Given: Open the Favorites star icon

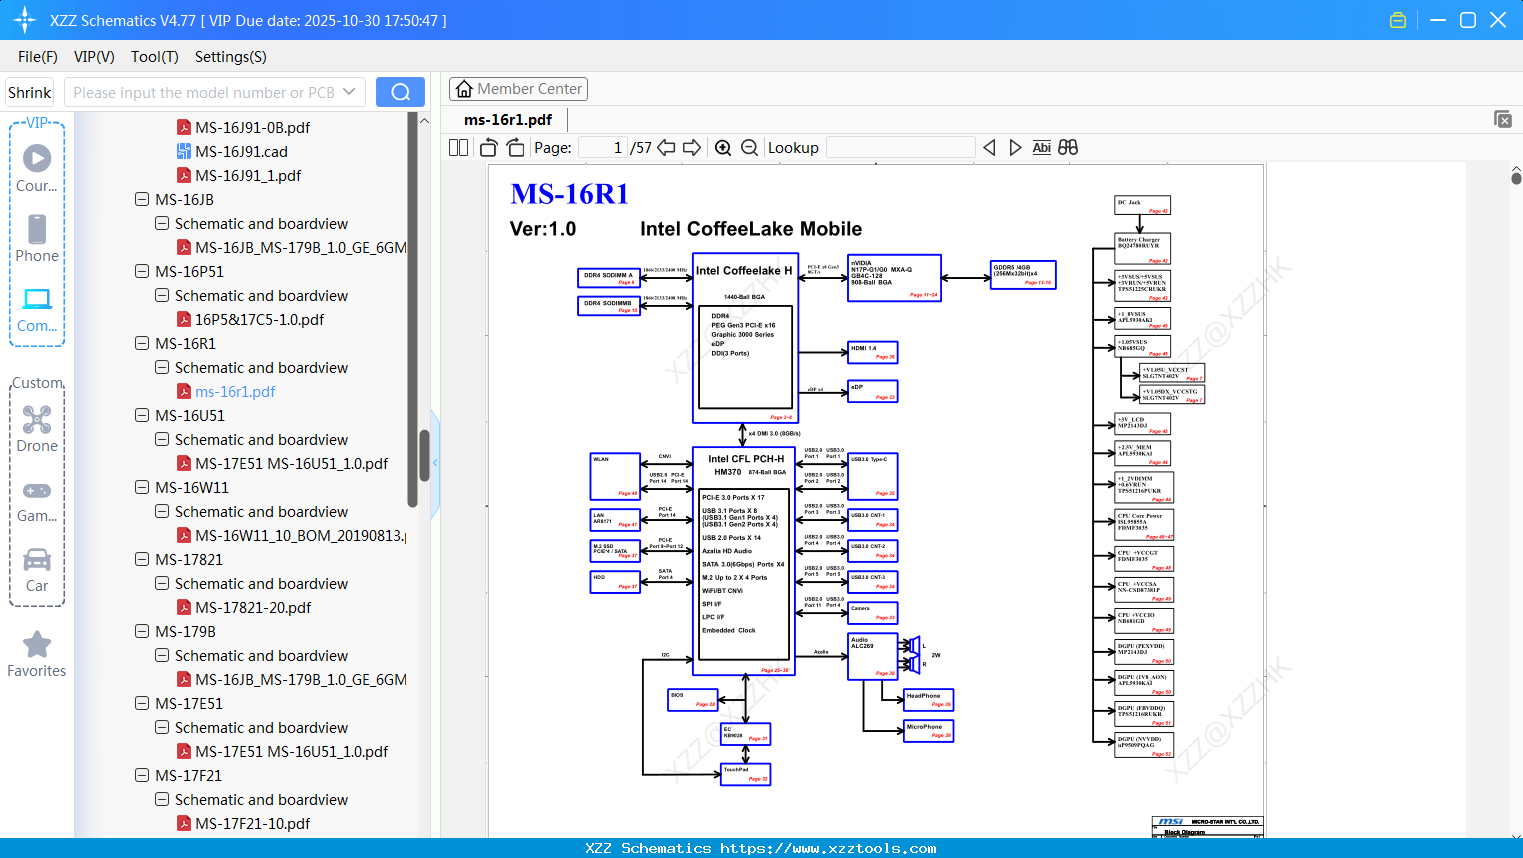Looking at the screenshot, I should tap(37, 644).
